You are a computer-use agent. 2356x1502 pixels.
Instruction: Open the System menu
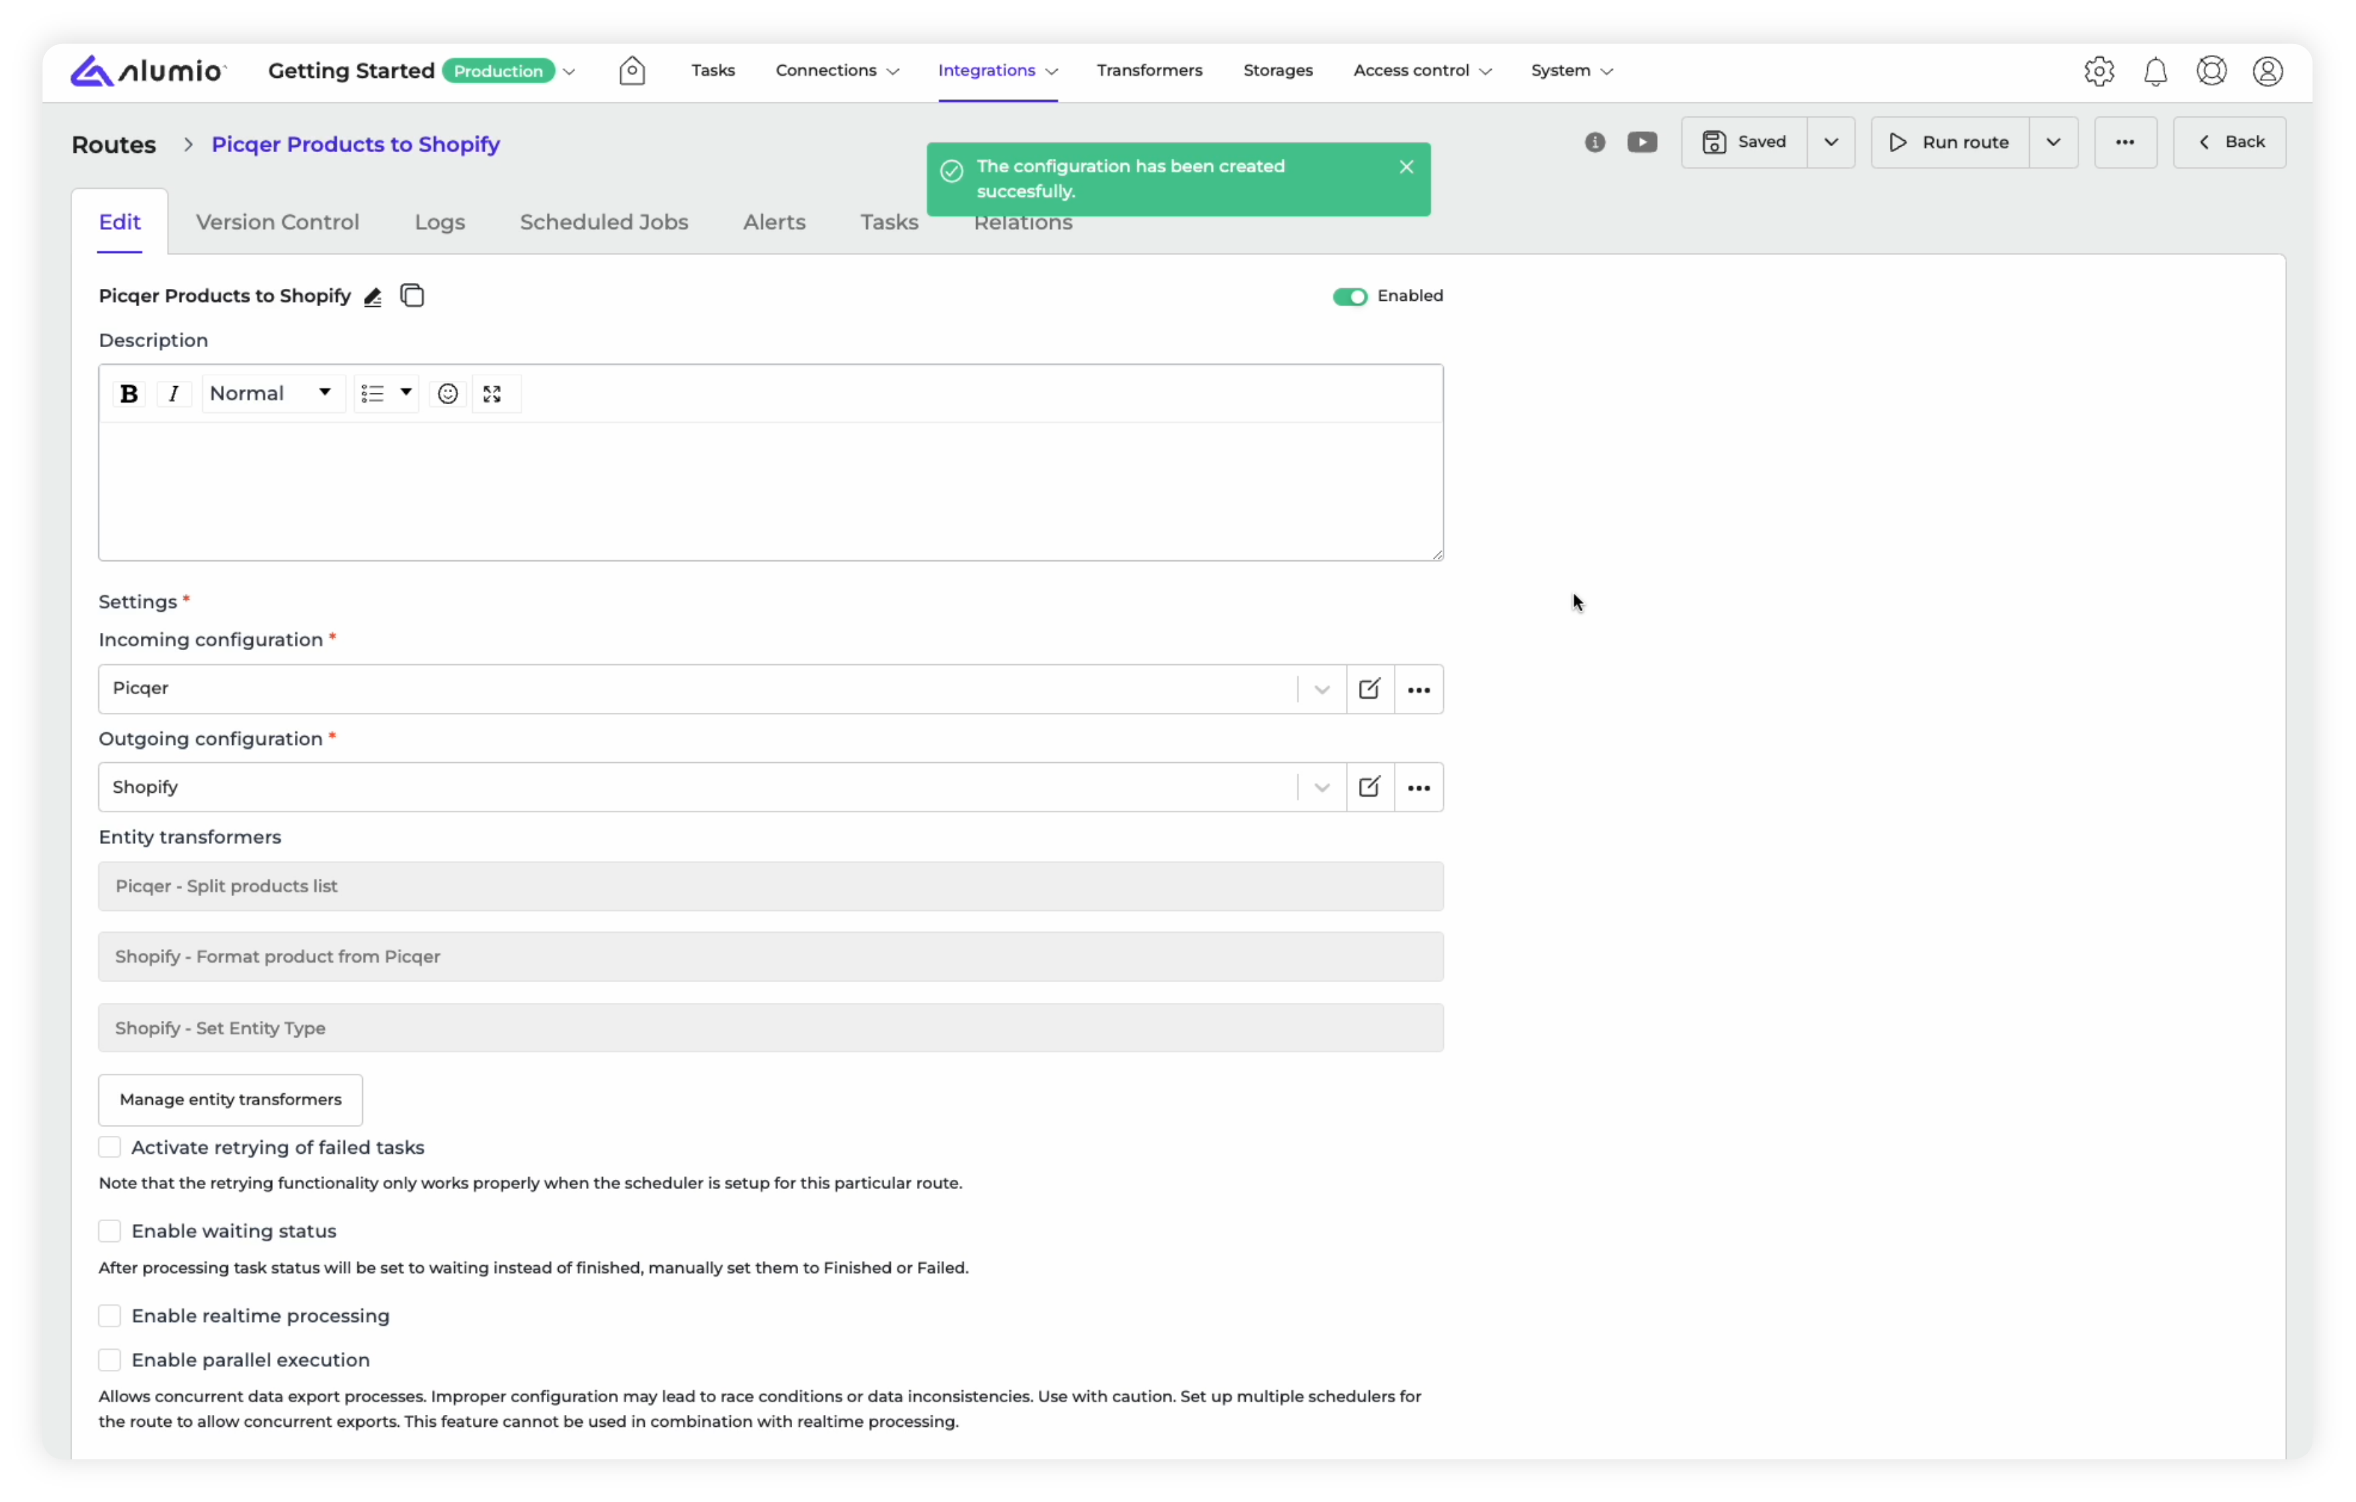(x=1571, y=70)
